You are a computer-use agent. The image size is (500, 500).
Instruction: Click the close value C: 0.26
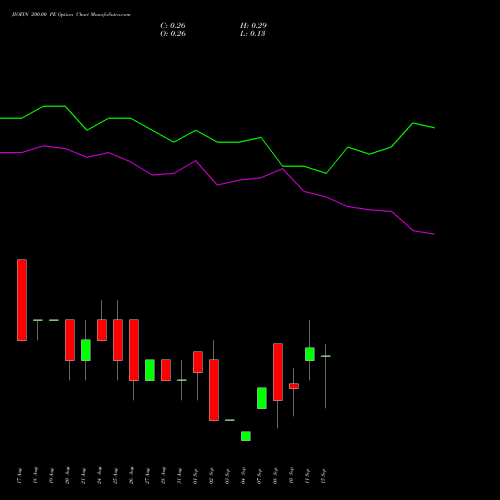tap(173, 26)
